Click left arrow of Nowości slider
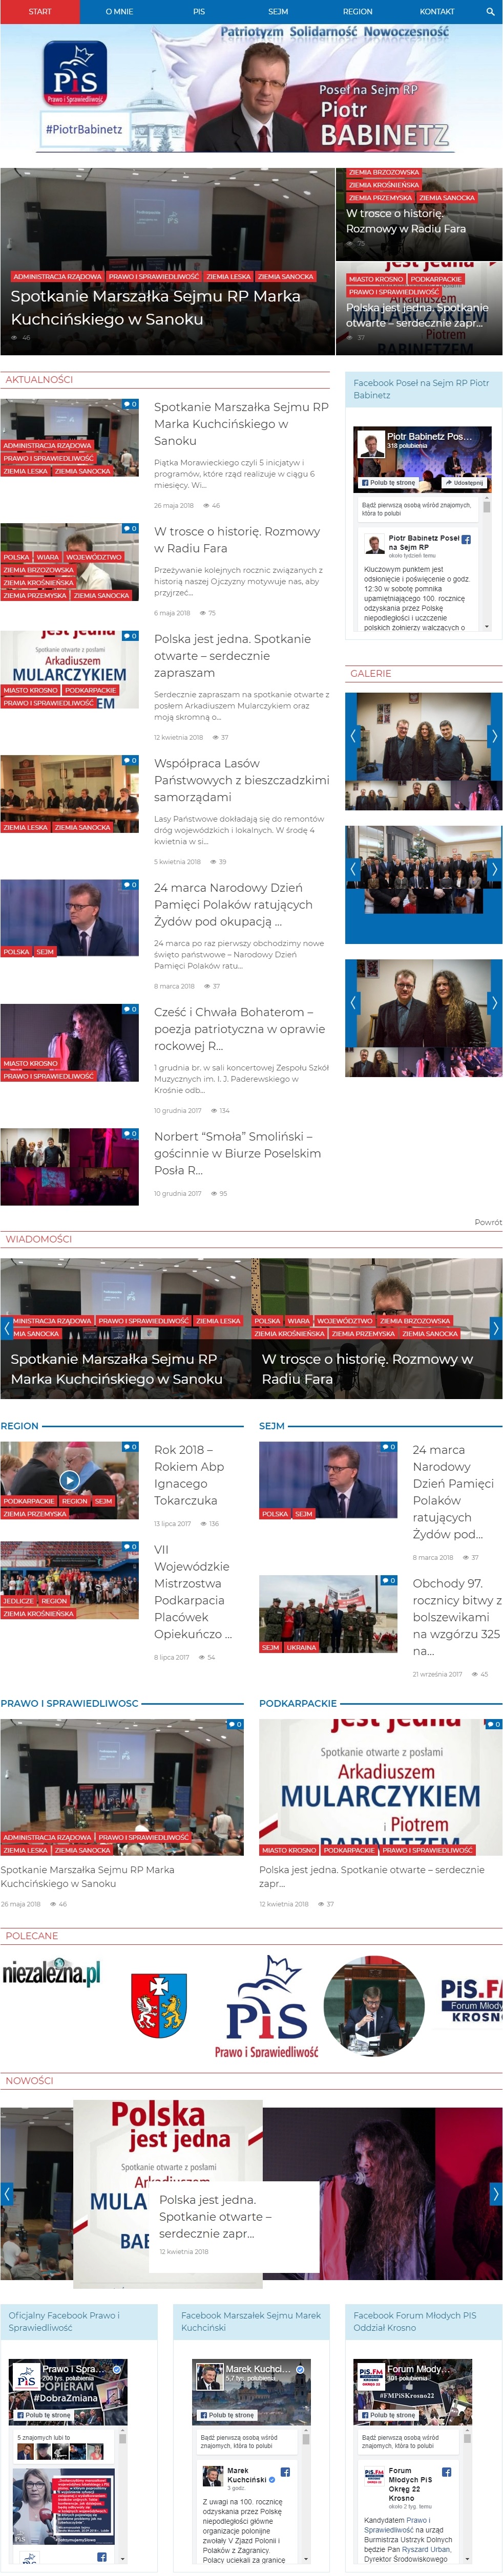503x2576 pixels. (7, 2195)
